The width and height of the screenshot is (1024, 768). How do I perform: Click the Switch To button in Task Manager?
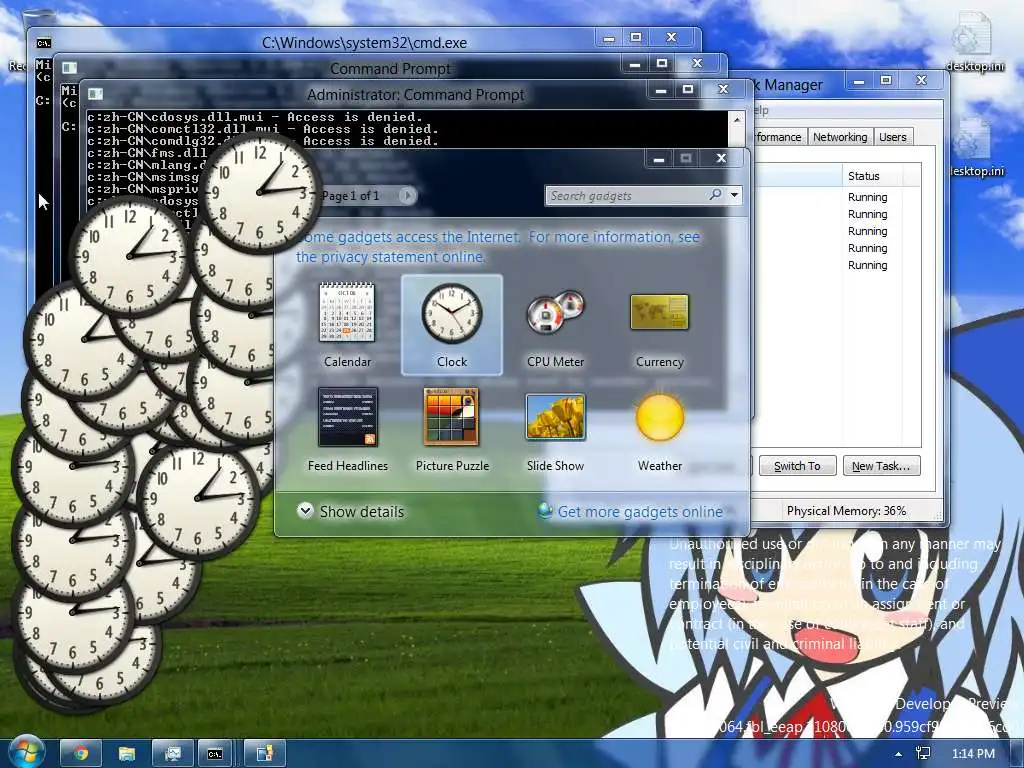(797, 466)
